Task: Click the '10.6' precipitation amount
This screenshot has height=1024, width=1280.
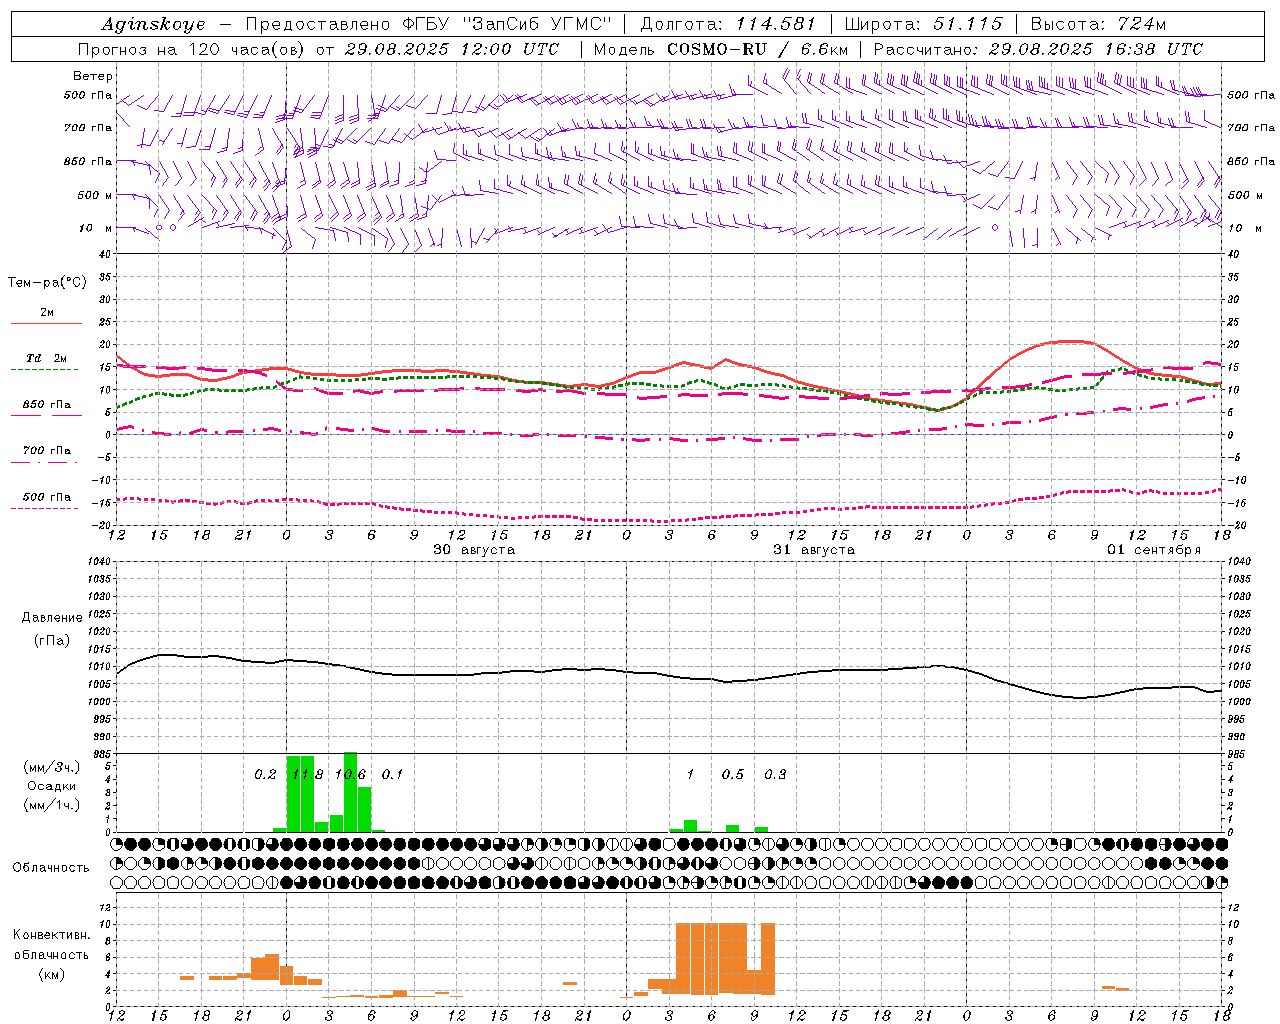Action: tap(350, 775)
